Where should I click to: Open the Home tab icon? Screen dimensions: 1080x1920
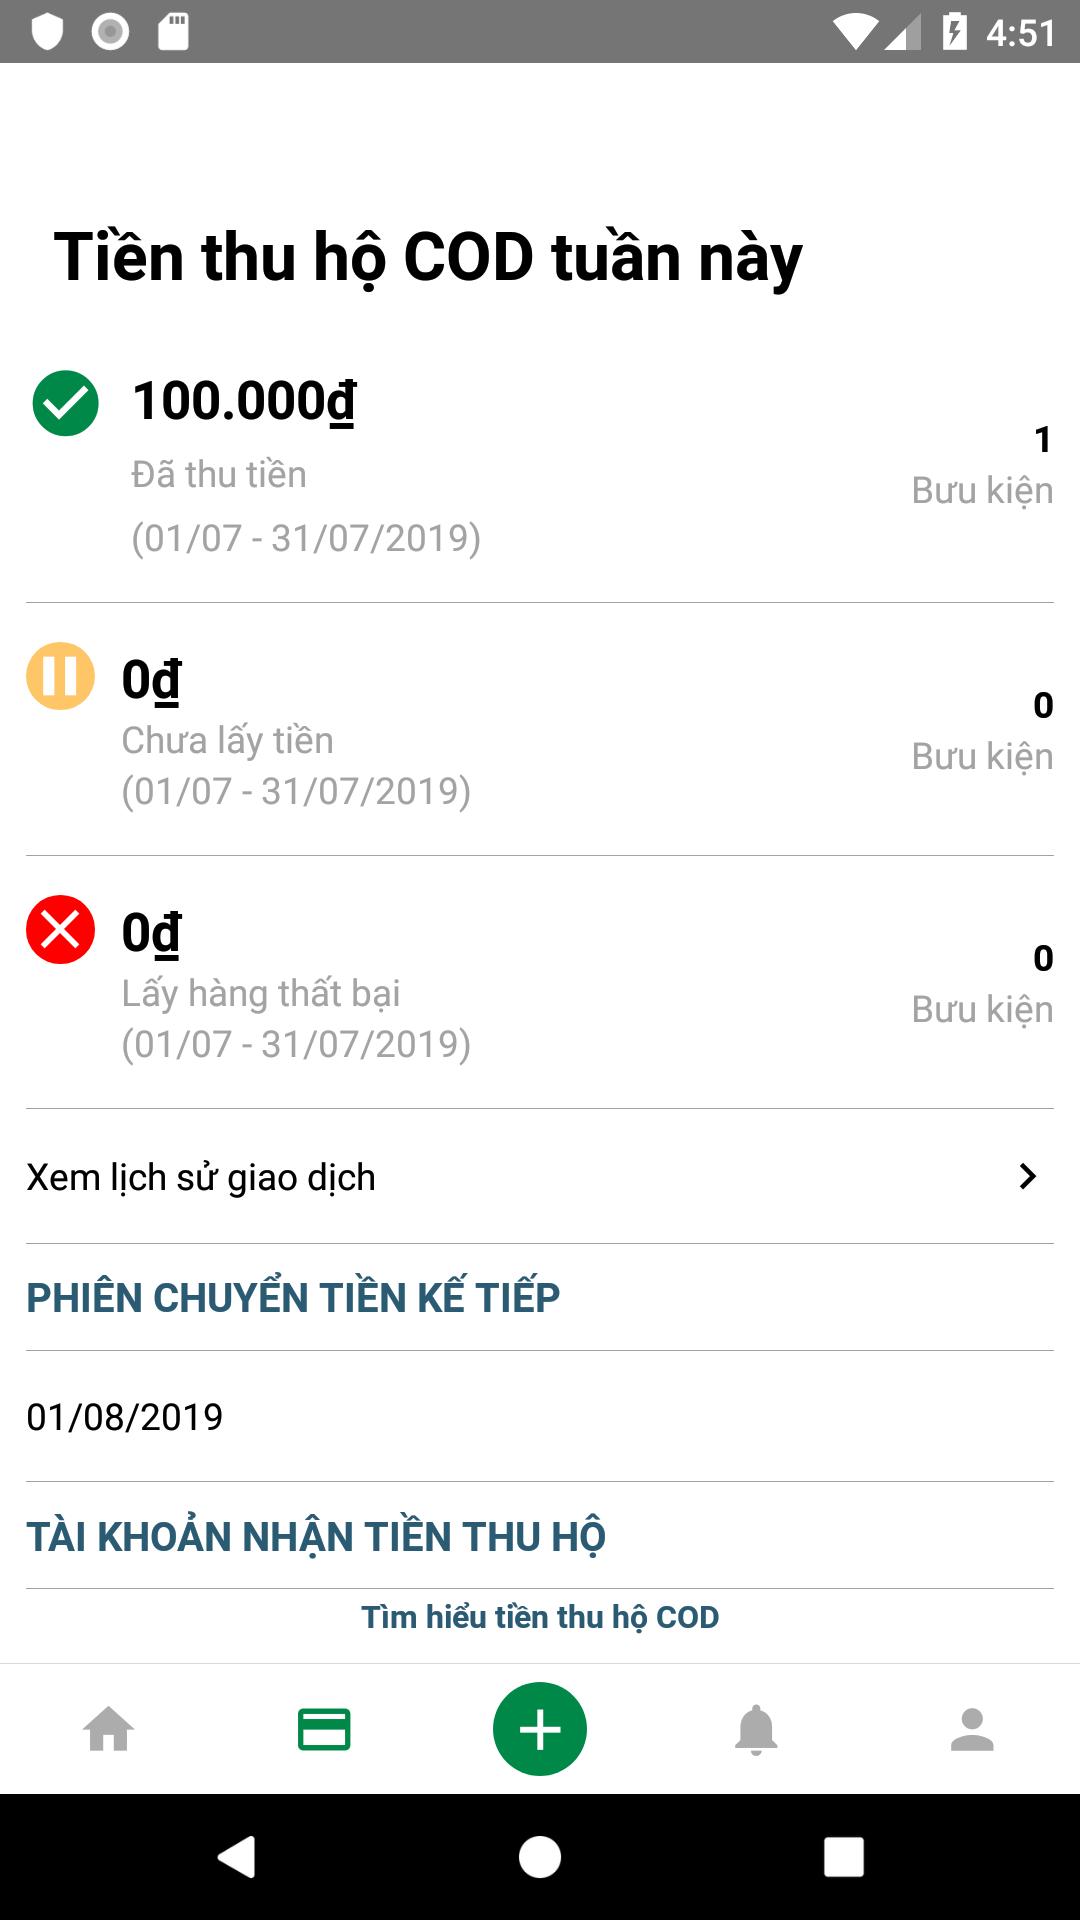[108, 1729]
